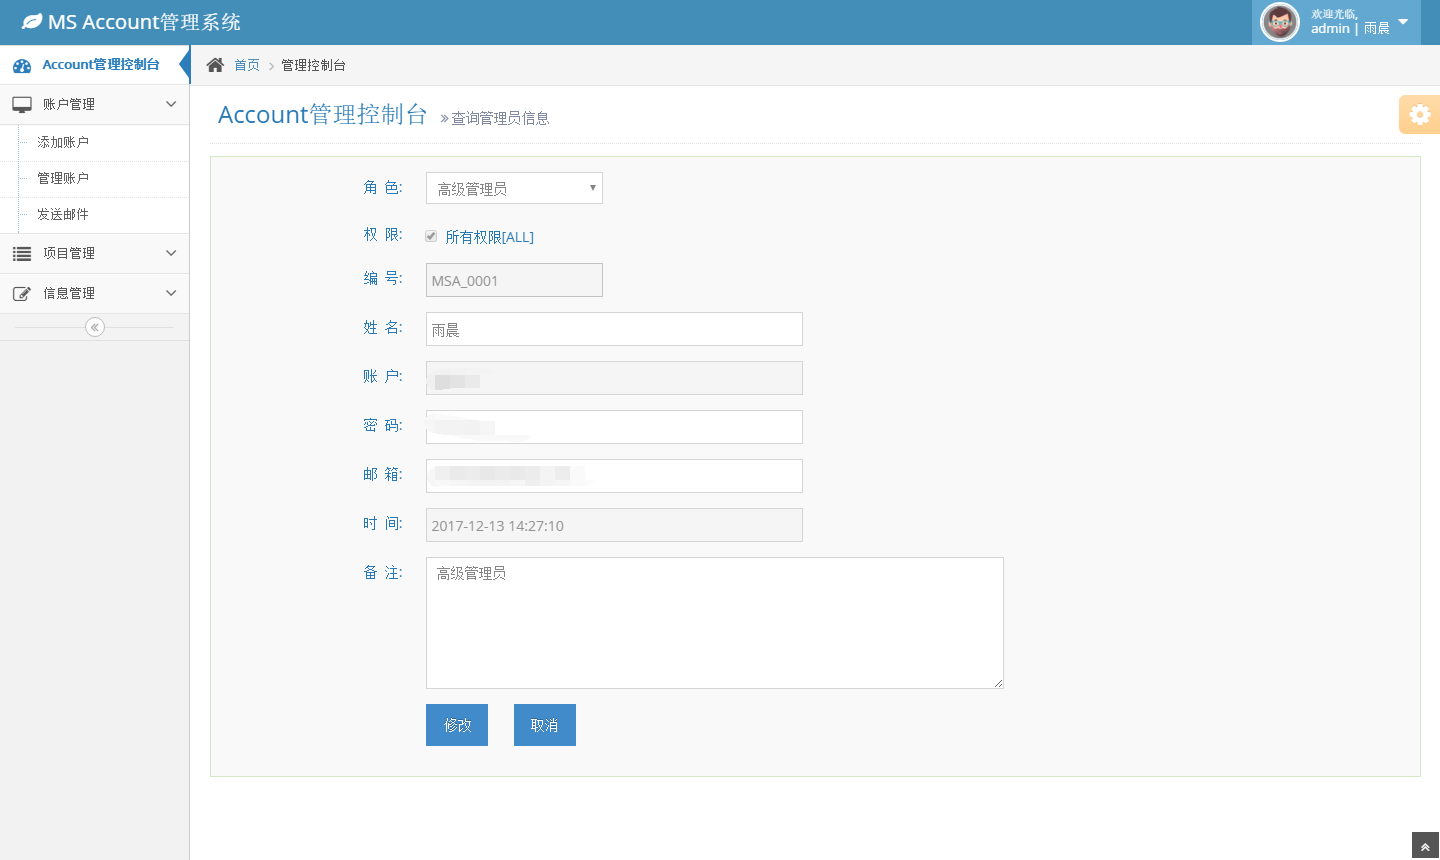1440x860 pixels.
Task: Open the admin user dropdown arrow
Action: [1403, 22]
